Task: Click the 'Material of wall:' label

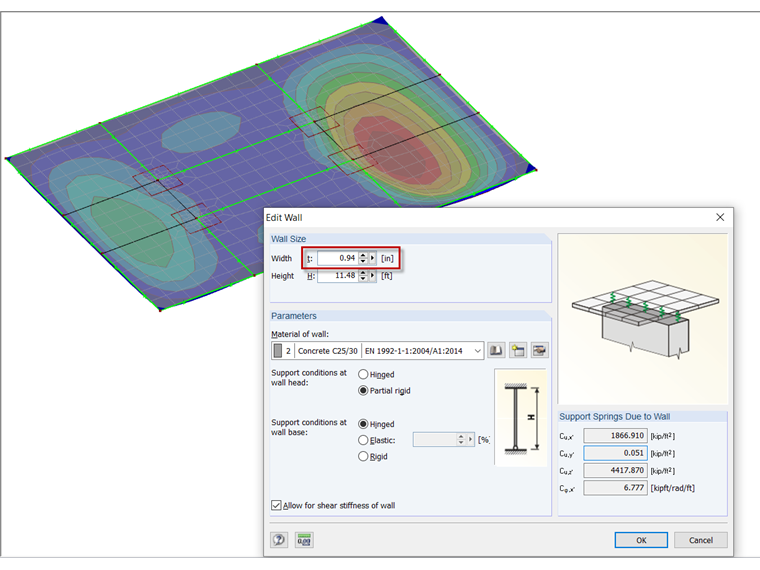Action: tap(300, 334)
